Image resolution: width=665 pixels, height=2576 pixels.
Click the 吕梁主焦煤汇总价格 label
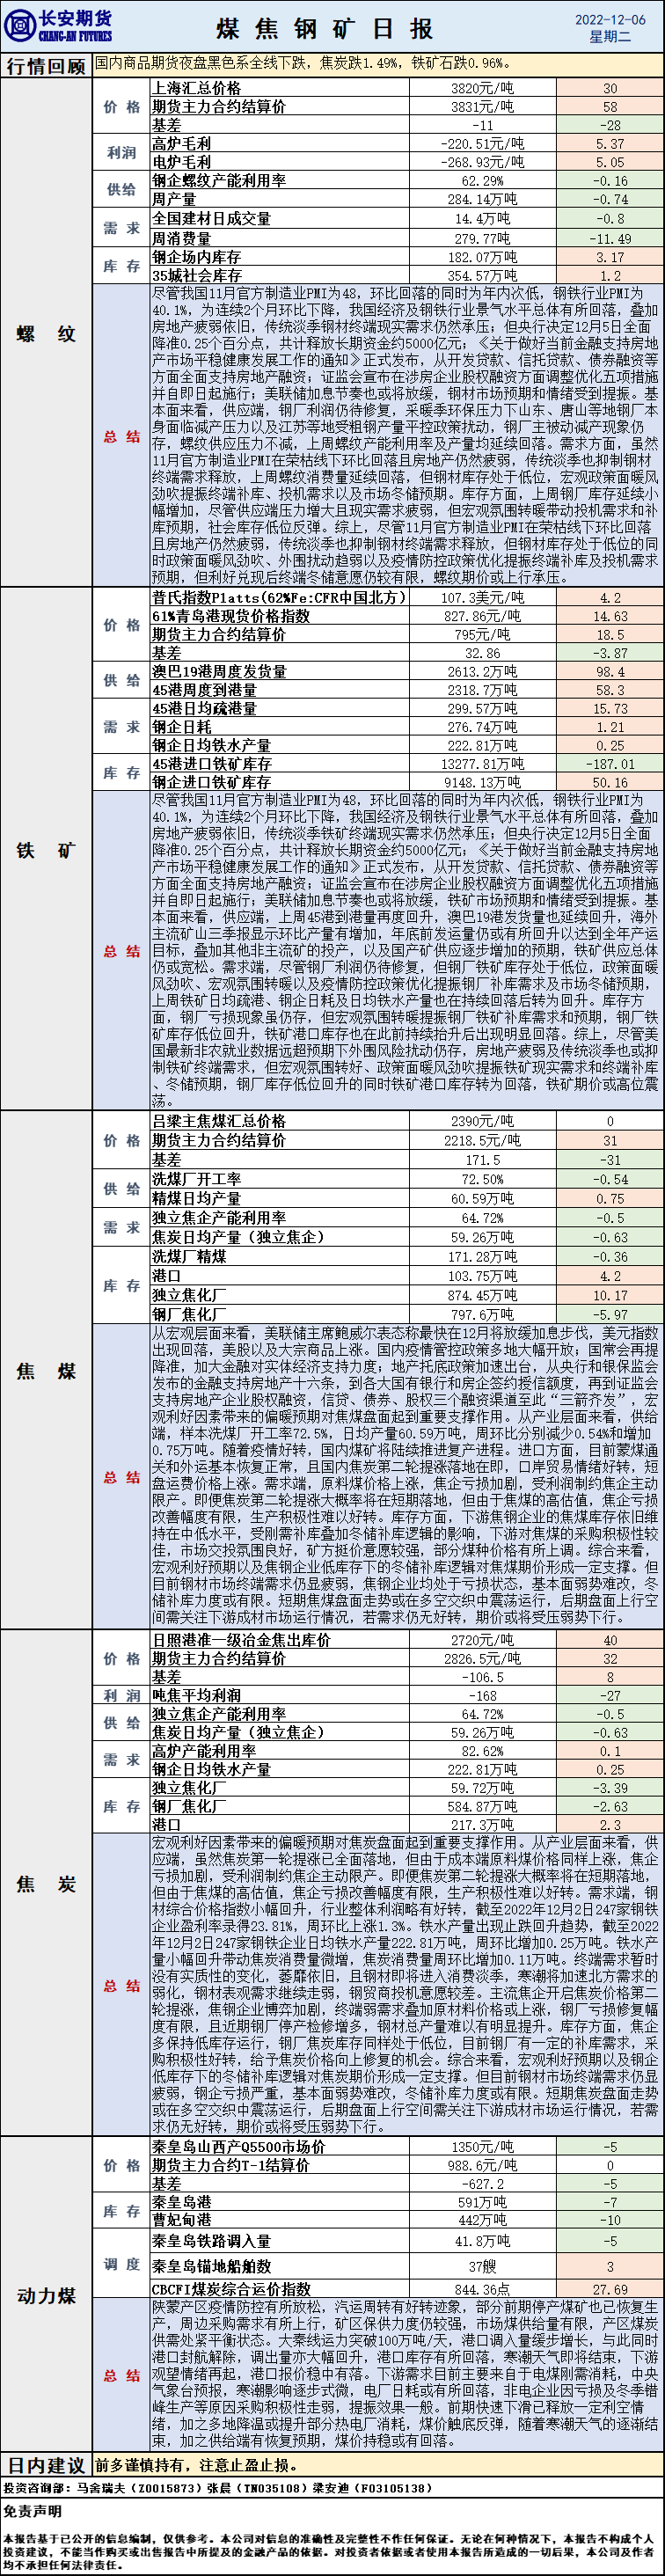coord(219,1121)
